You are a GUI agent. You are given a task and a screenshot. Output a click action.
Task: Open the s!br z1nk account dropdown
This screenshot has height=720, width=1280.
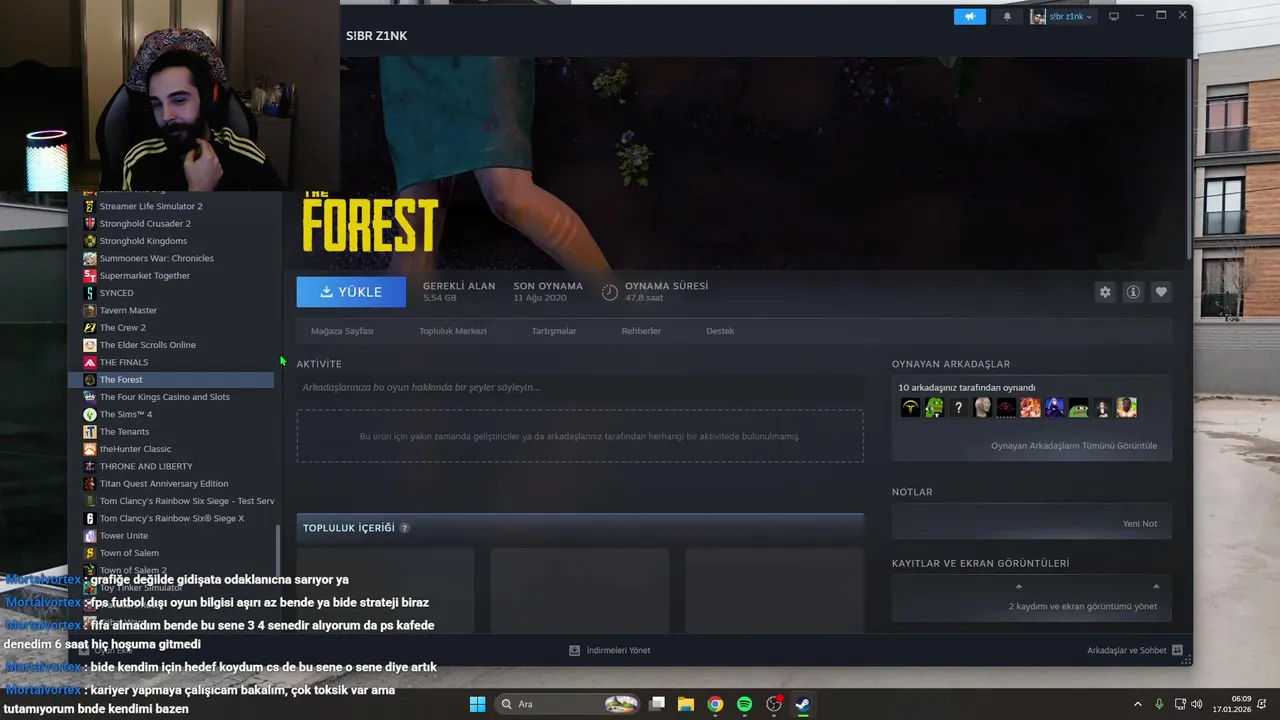tap(1063, 16)
